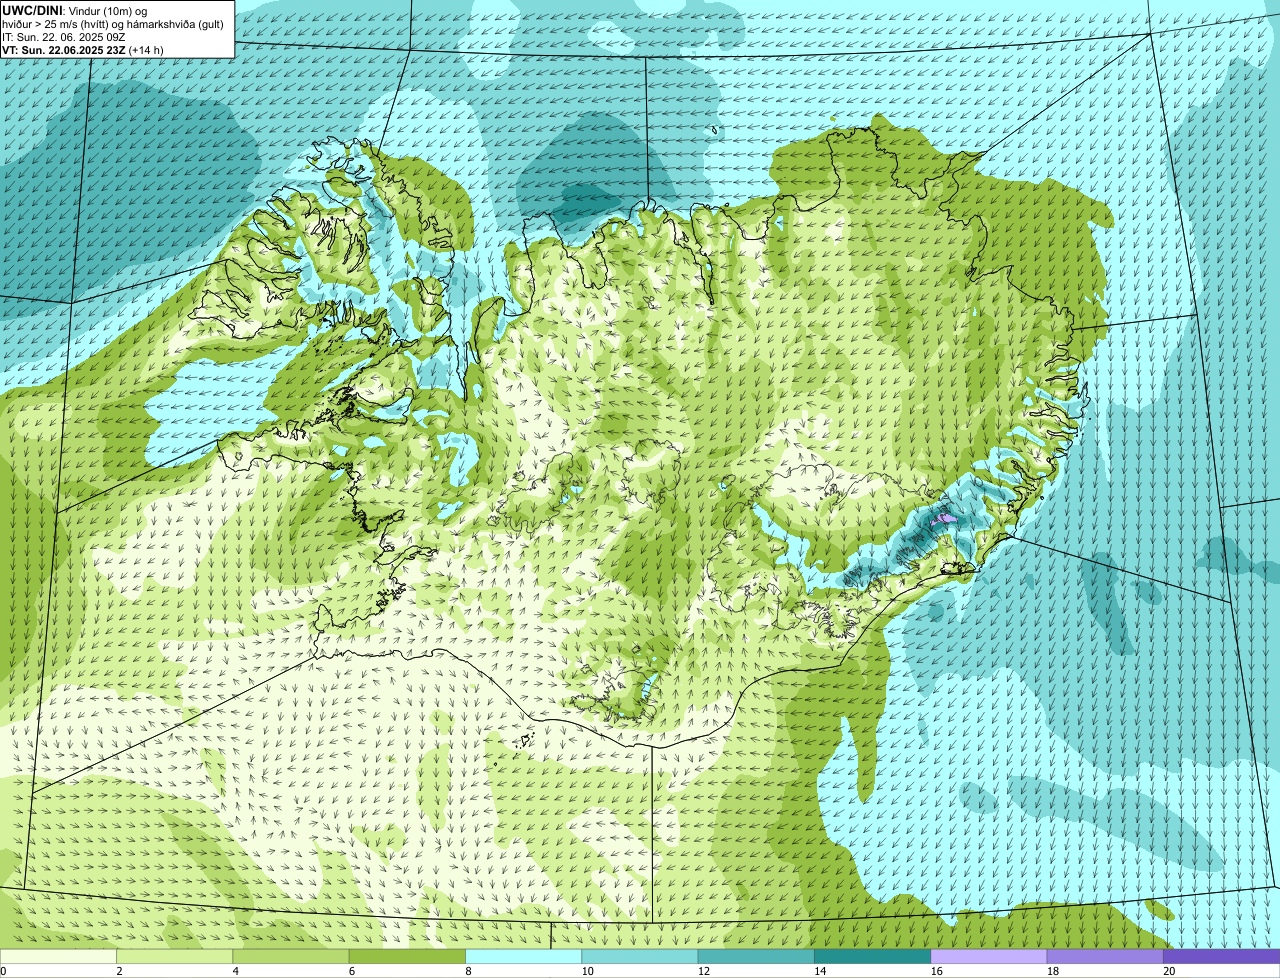The width and height of the screenshot is (1280, 978).
Task: Click the green legend swatch between 6 and 8
Action: pyautogui.click(x=407, y=956)
